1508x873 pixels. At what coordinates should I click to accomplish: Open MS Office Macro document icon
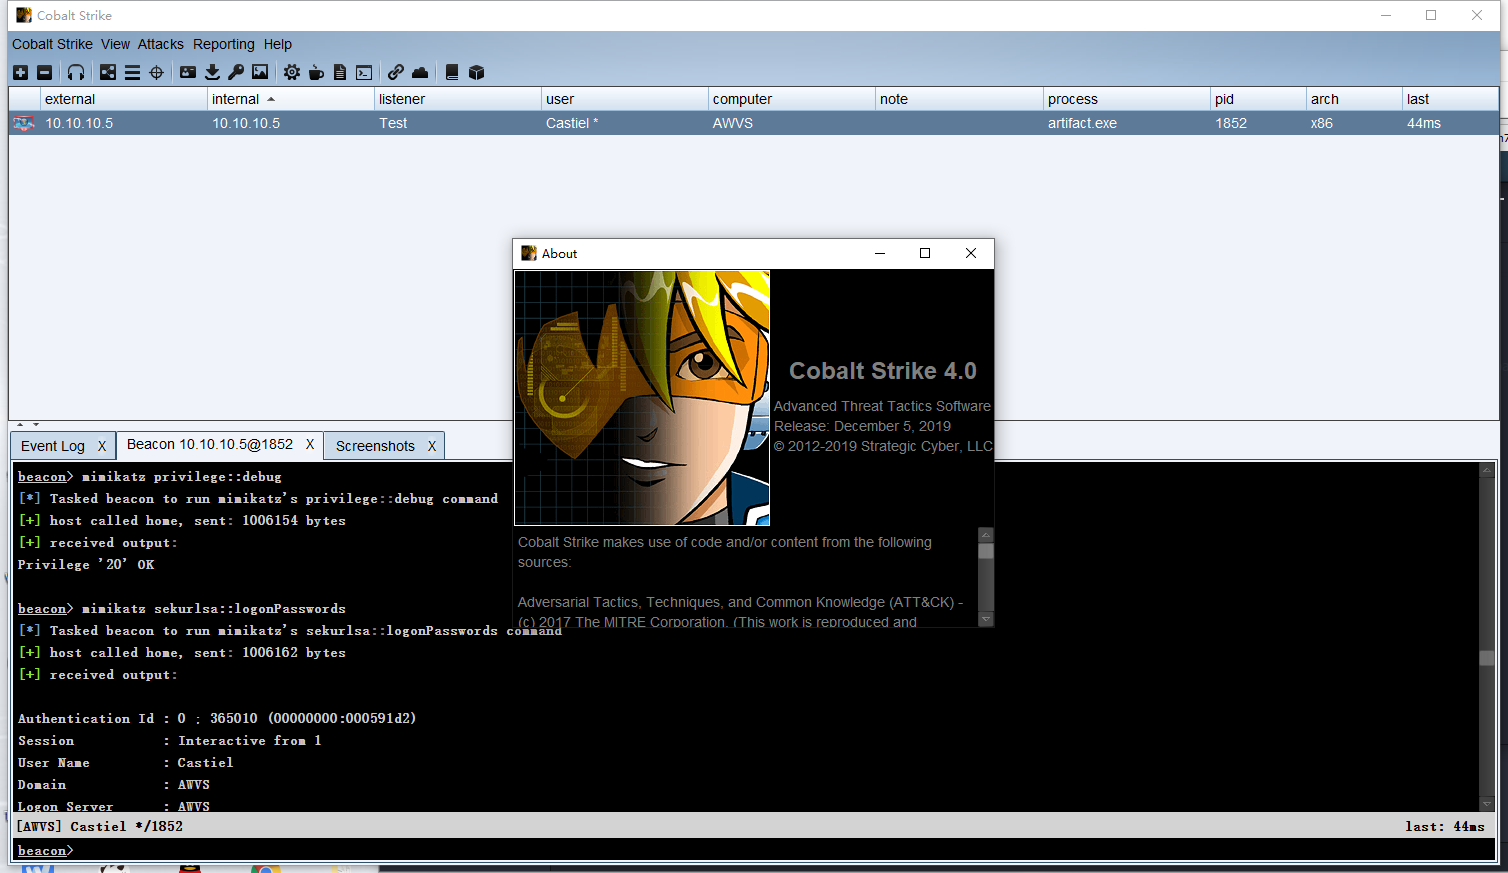click(340, 72)
